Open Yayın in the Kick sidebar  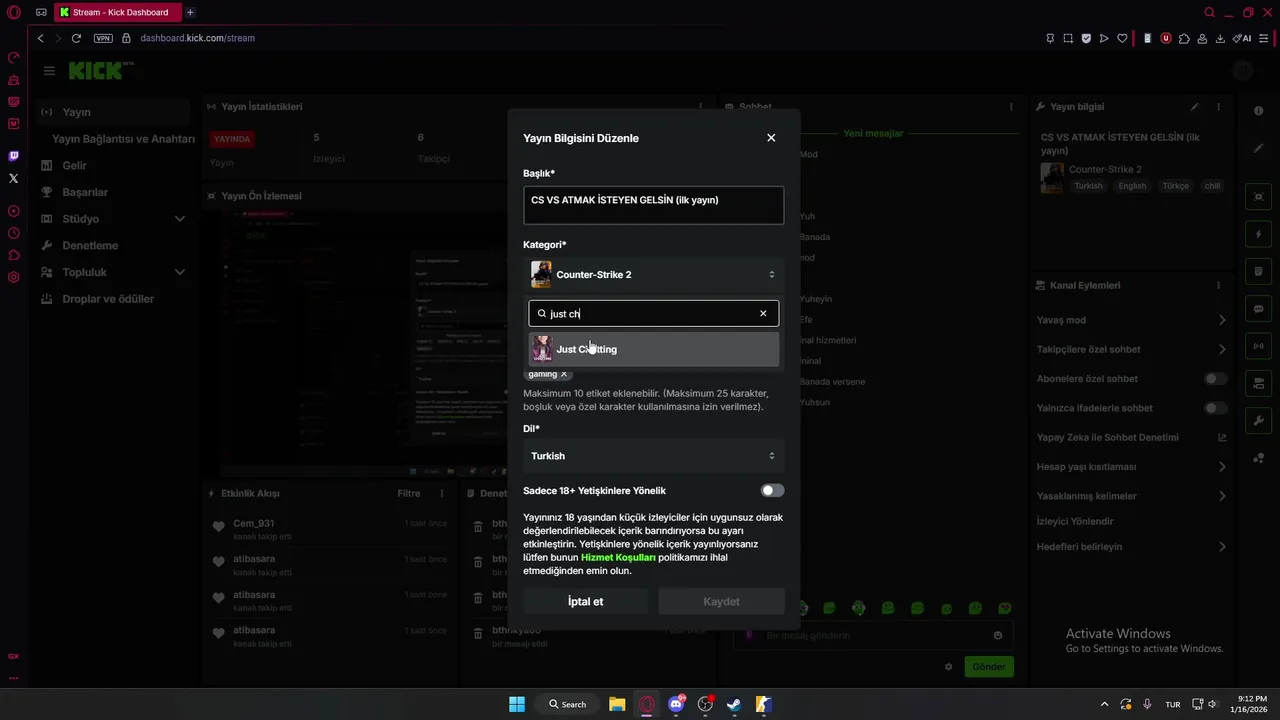[x=113, y=112]
